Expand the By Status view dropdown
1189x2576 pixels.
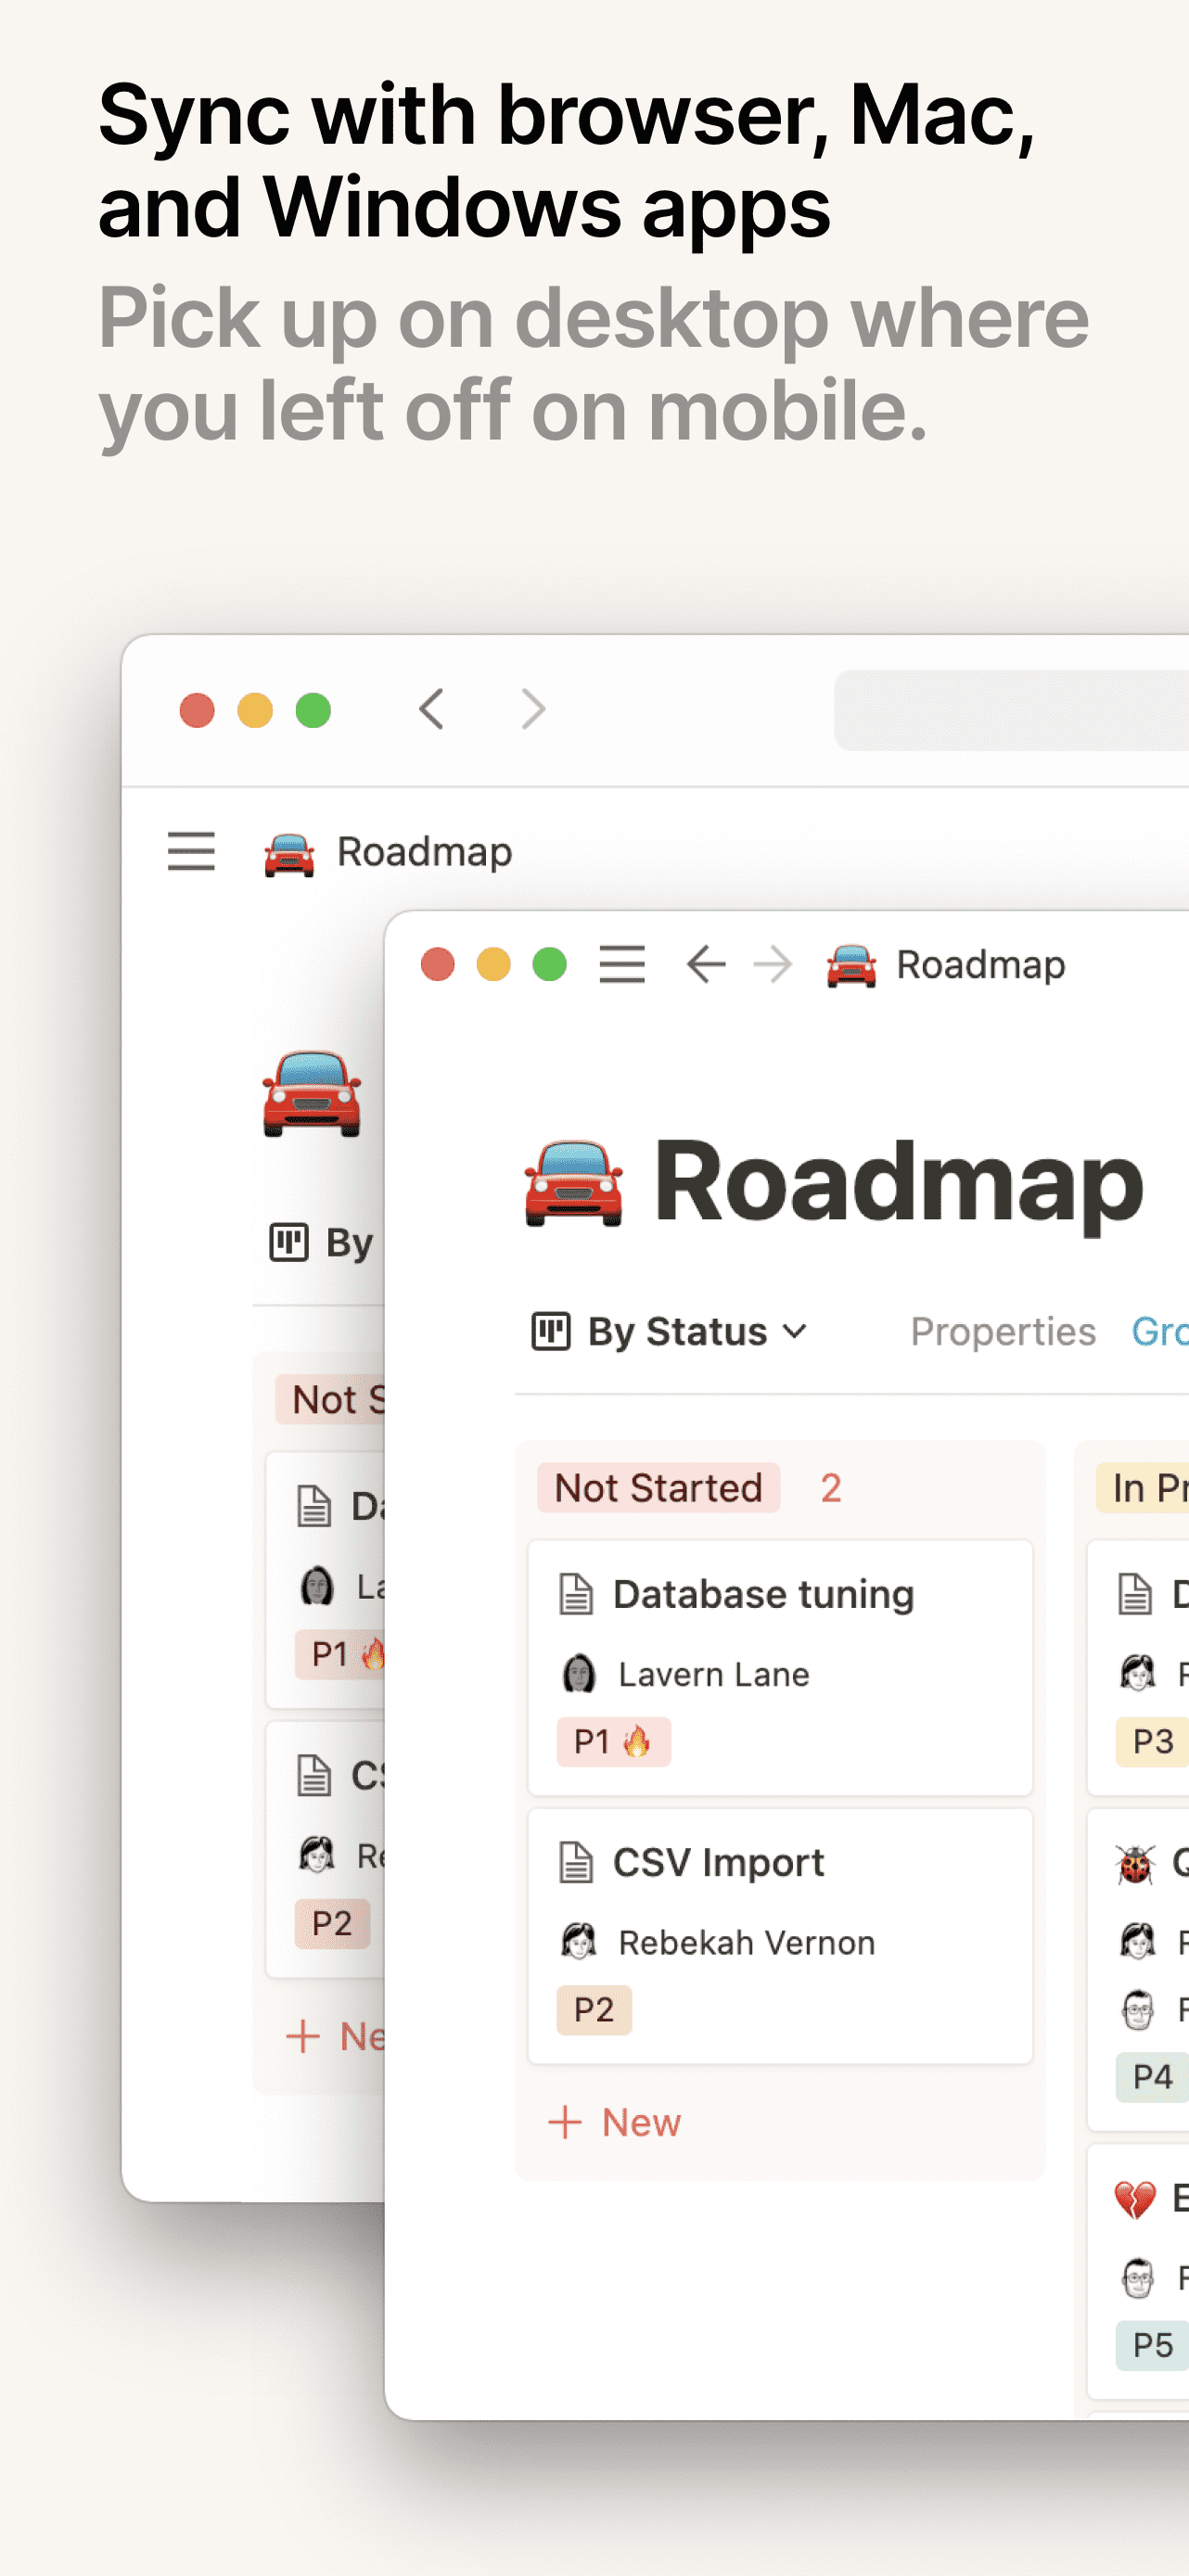click(795, 1331)
